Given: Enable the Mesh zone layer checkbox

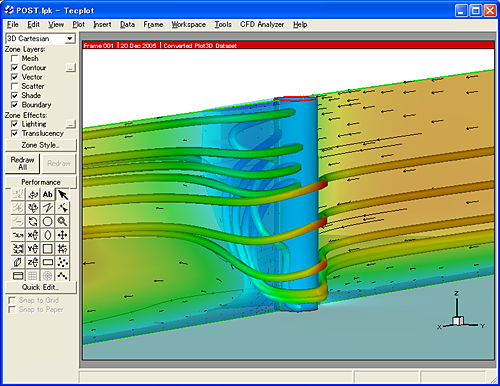Looking at the screenshot, I should click(15, 59).
